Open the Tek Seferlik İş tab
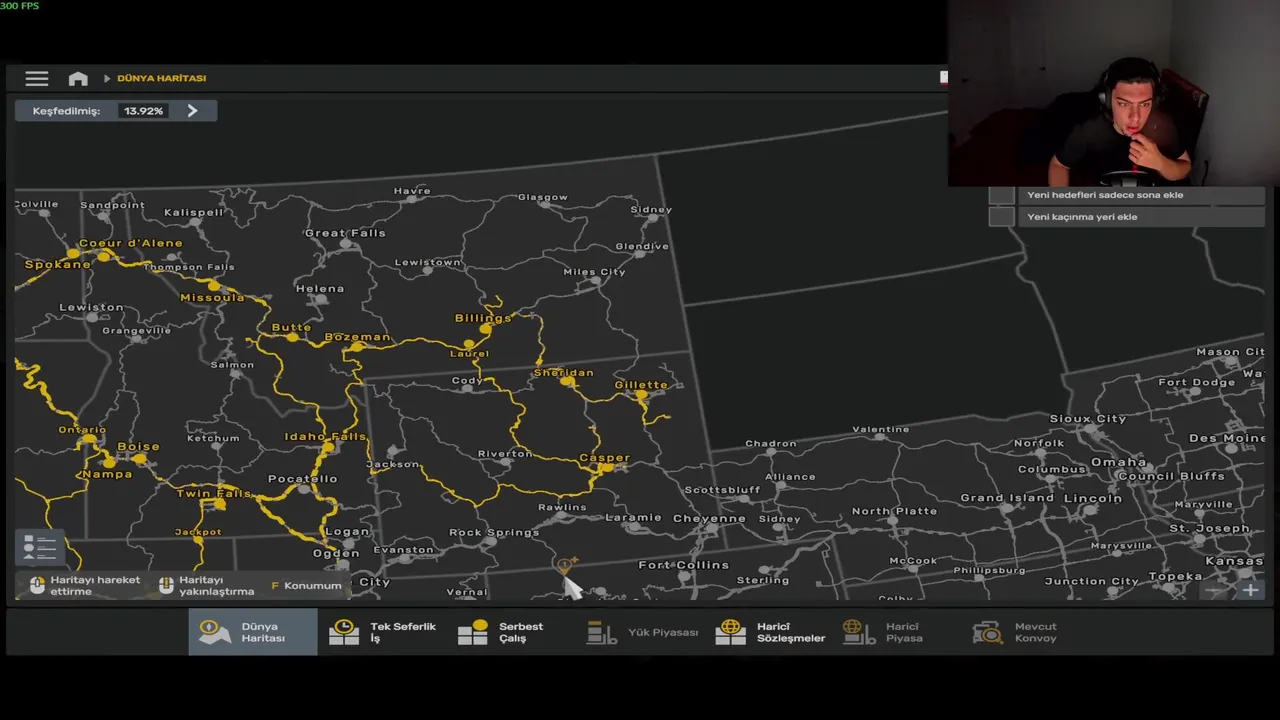 383,632
